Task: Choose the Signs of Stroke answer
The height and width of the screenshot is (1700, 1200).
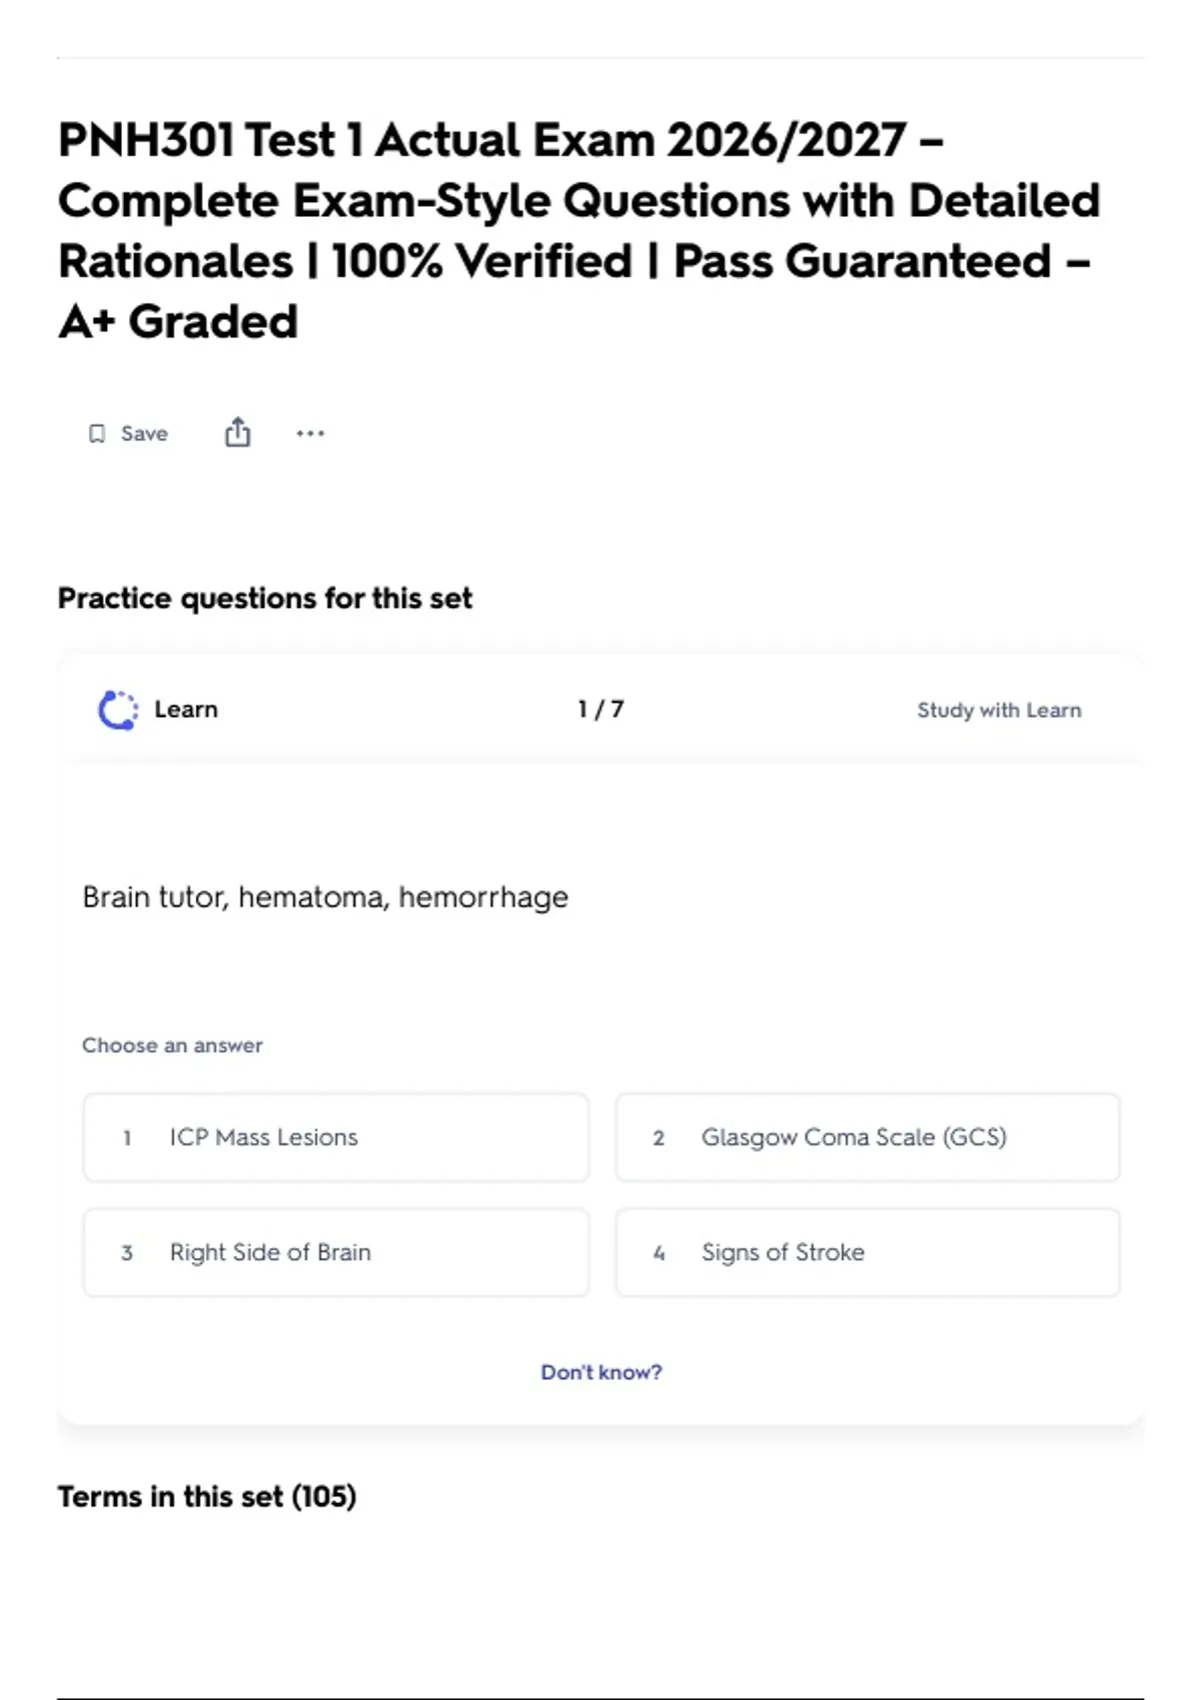Action: [868, 1252]
